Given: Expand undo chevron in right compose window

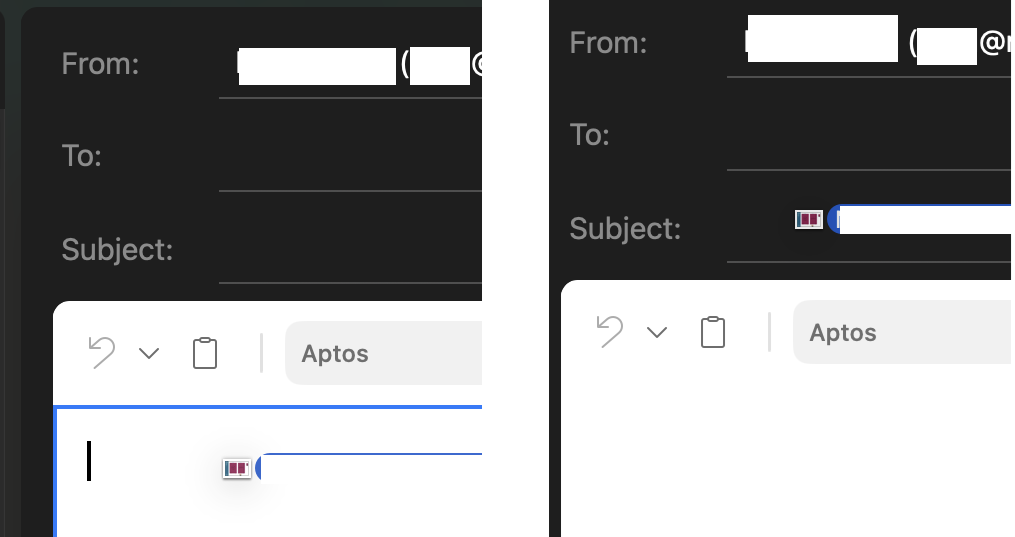Looking at the screenshot, I should click(657, 332).
